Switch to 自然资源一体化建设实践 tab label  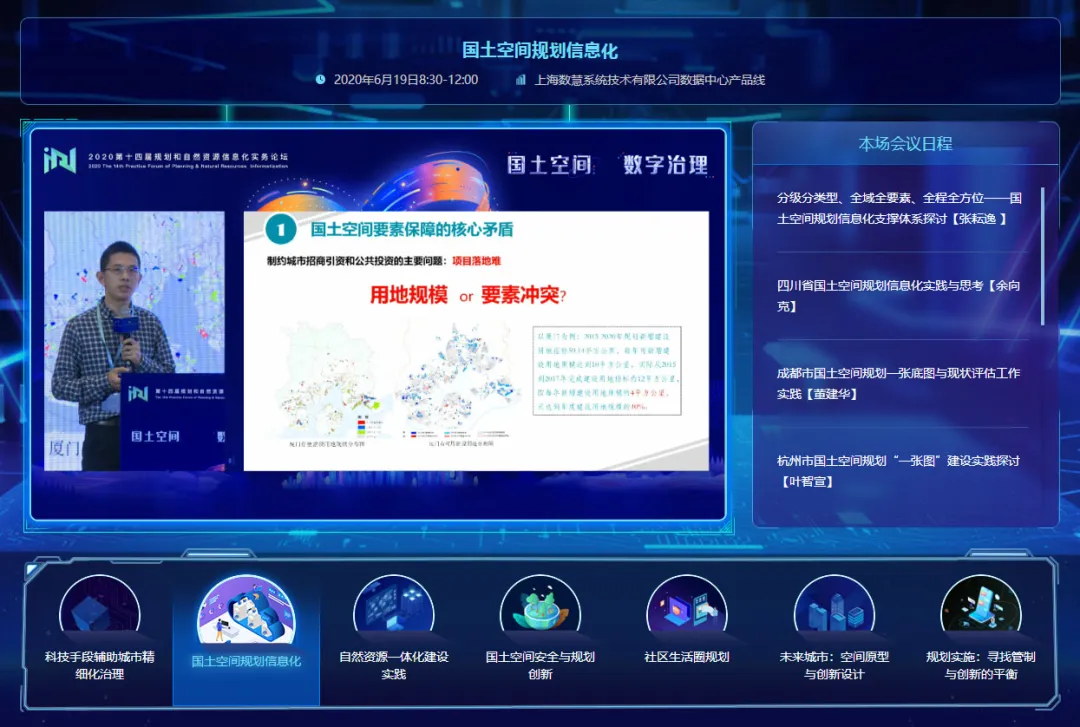[393, 666]
